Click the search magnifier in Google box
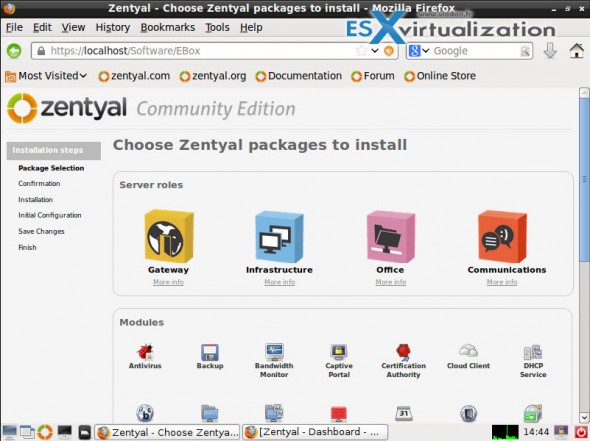The height and width of the screenshot is (441, 590). click(x=525, y=51)
